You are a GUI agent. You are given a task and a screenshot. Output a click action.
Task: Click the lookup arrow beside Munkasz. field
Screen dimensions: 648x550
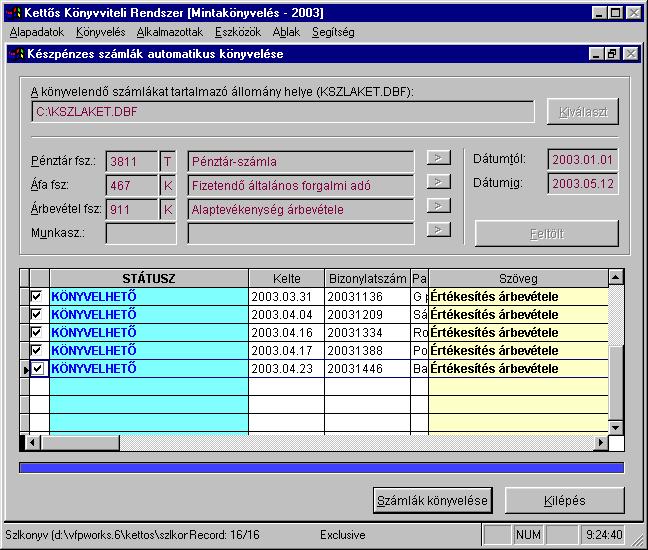[438, 230]
